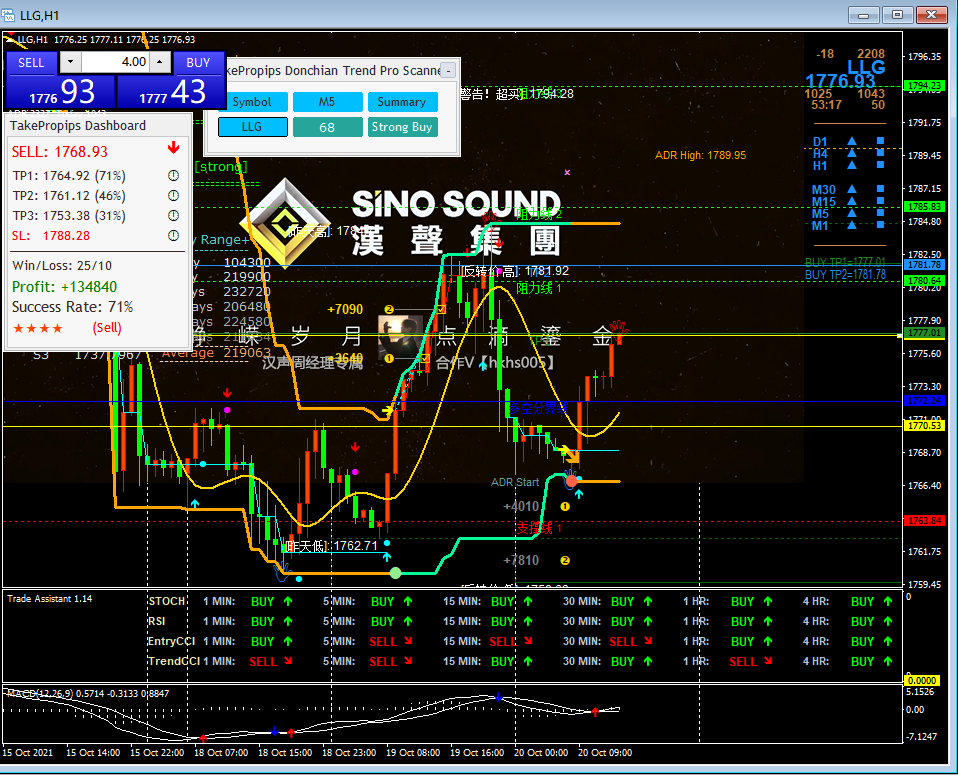Maximize the LLG,H1 chart window
The width and height of the screenshot is (958, 775).
pyautogui.click(x=897, y=15)
